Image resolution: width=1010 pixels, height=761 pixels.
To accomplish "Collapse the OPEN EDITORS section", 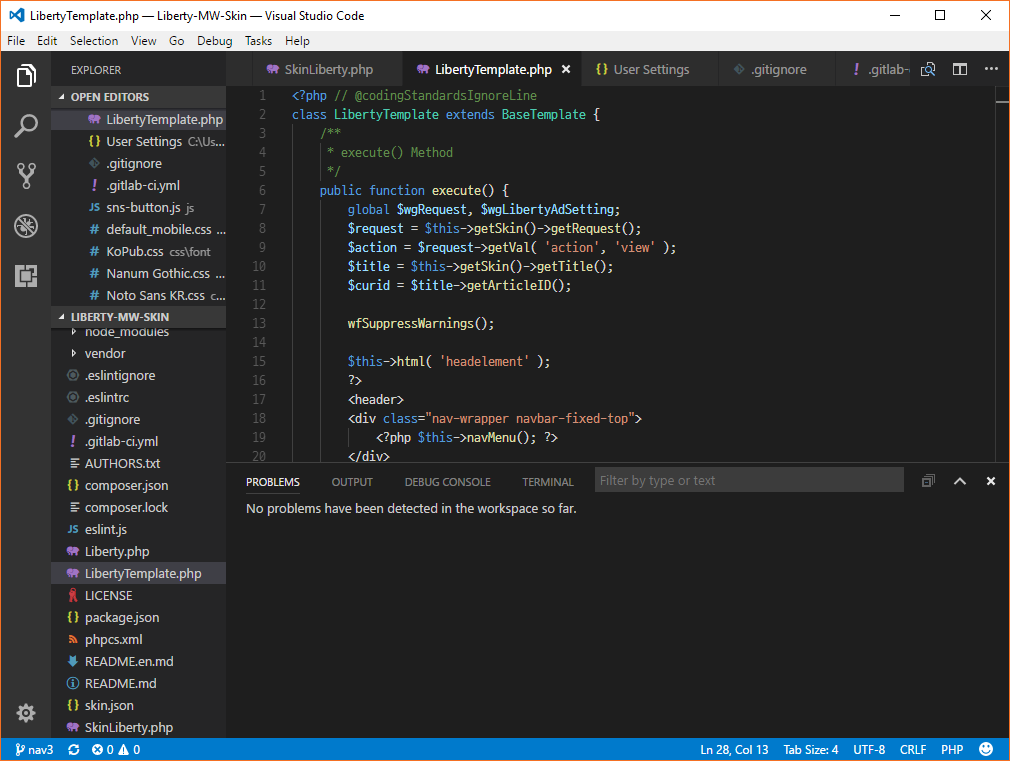I will (x=138, y=97).
